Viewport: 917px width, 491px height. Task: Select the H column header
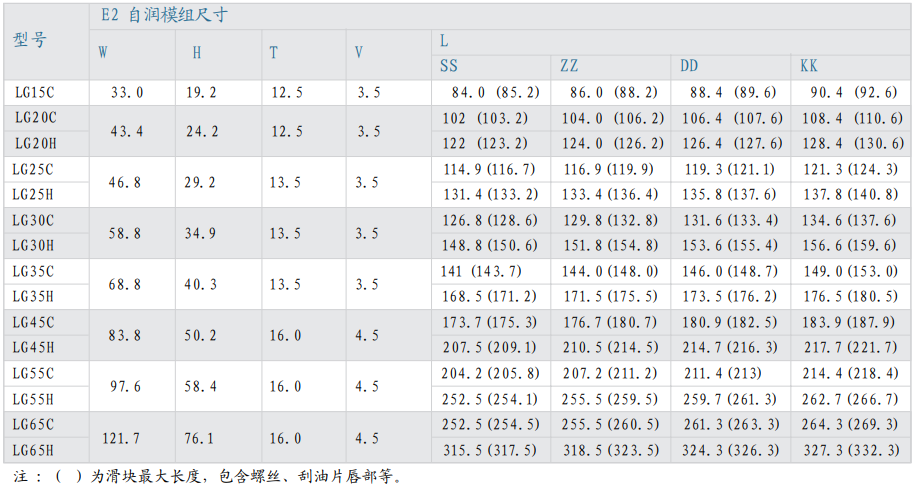(196, 53)
